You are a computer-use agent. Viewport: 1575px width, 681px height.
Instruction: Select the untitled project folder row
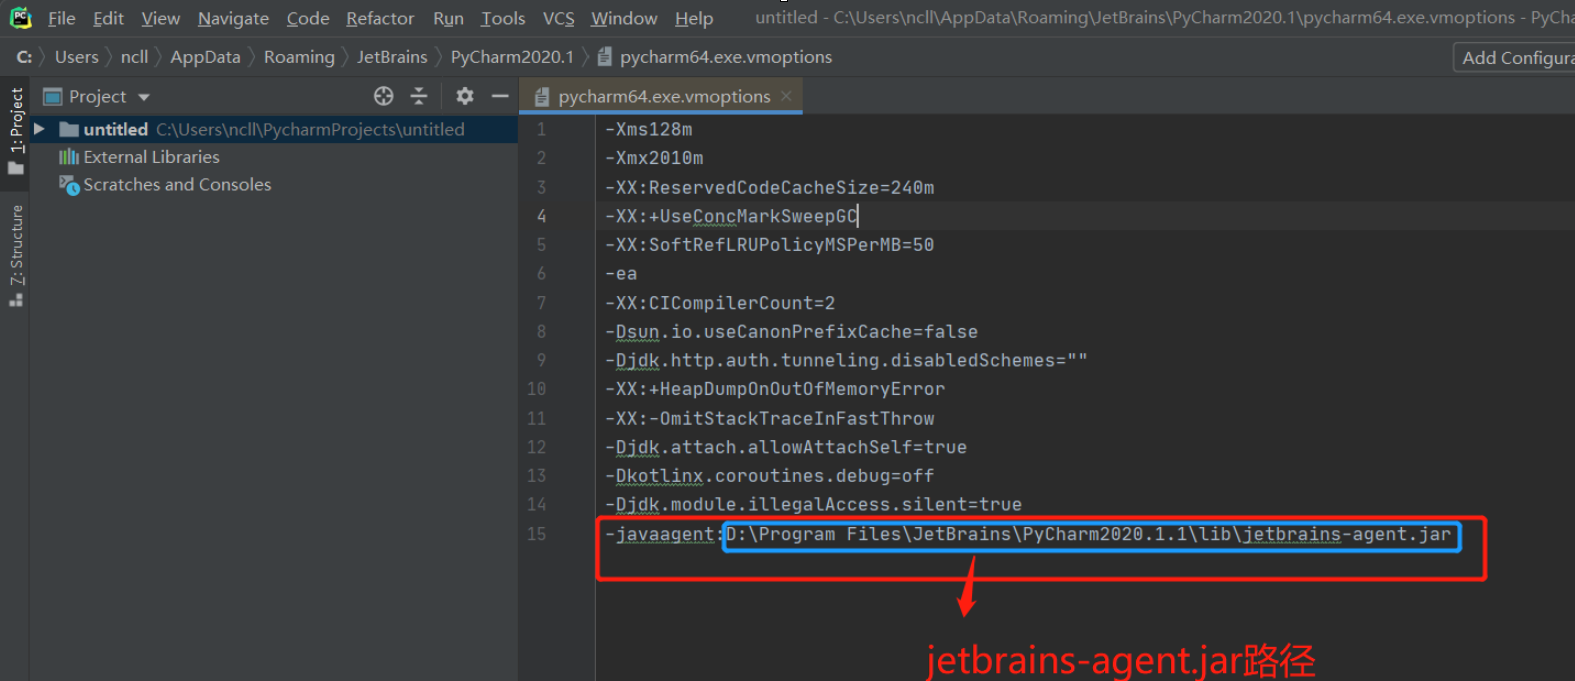click(274, 129)
